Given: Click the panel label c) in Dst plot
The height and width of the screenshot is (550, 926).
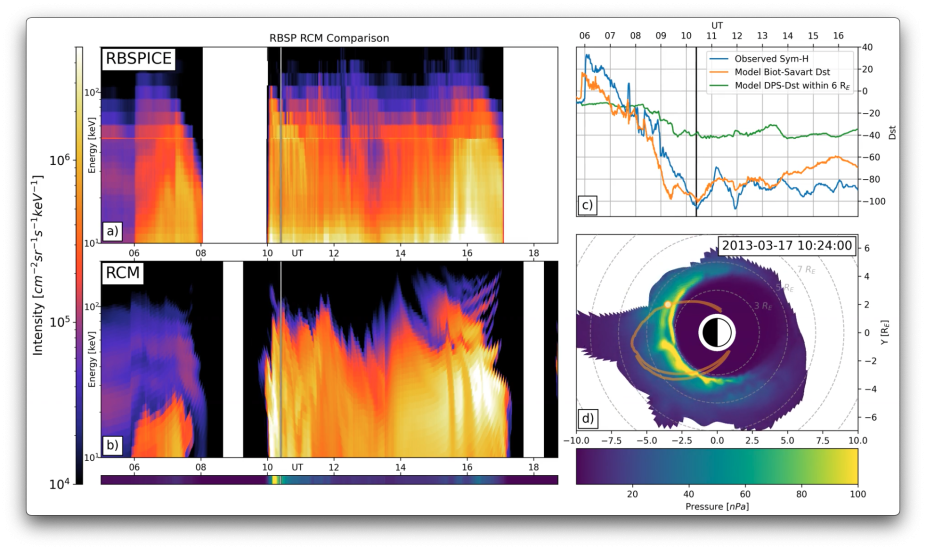Looking at the screenshot, I should pyautogui.click(x=587, y=205).
